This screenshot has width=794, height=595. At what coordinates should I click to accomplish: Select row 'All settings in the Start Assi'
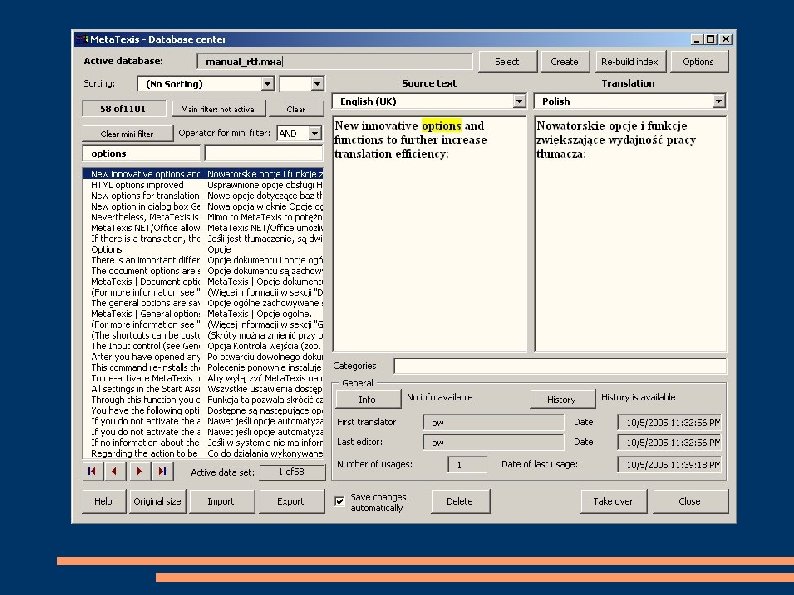[203, 389]
